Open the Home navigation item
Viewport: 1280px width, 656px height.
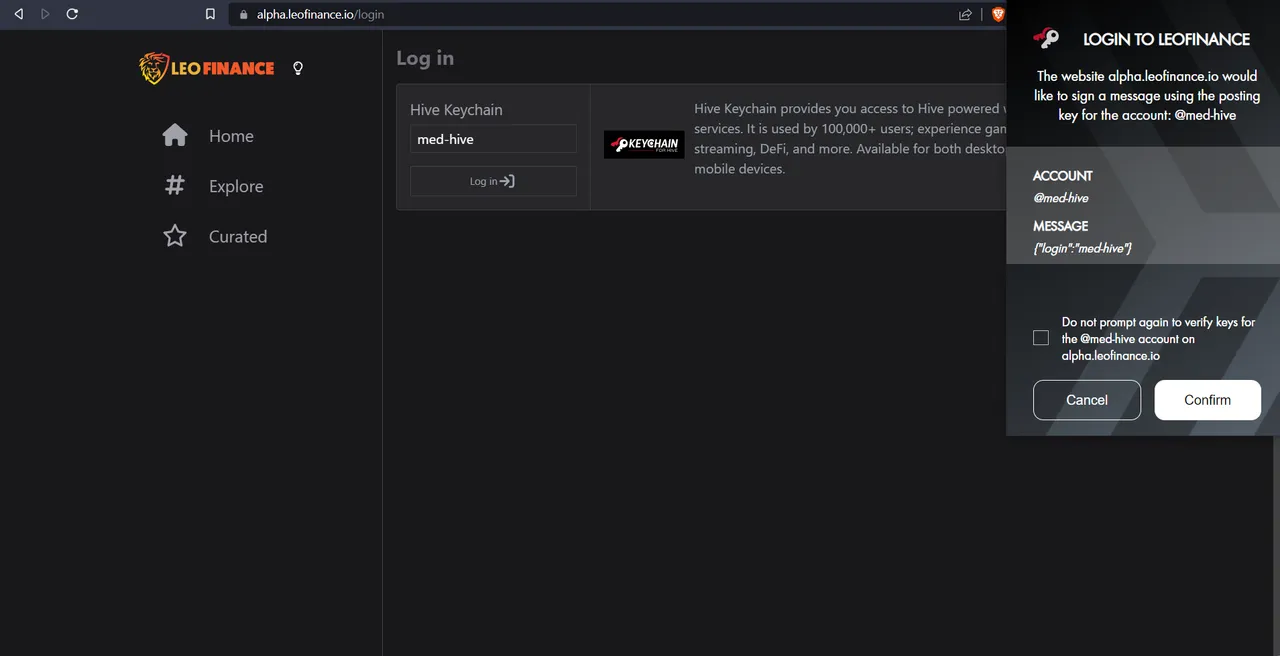coord(208,136)
